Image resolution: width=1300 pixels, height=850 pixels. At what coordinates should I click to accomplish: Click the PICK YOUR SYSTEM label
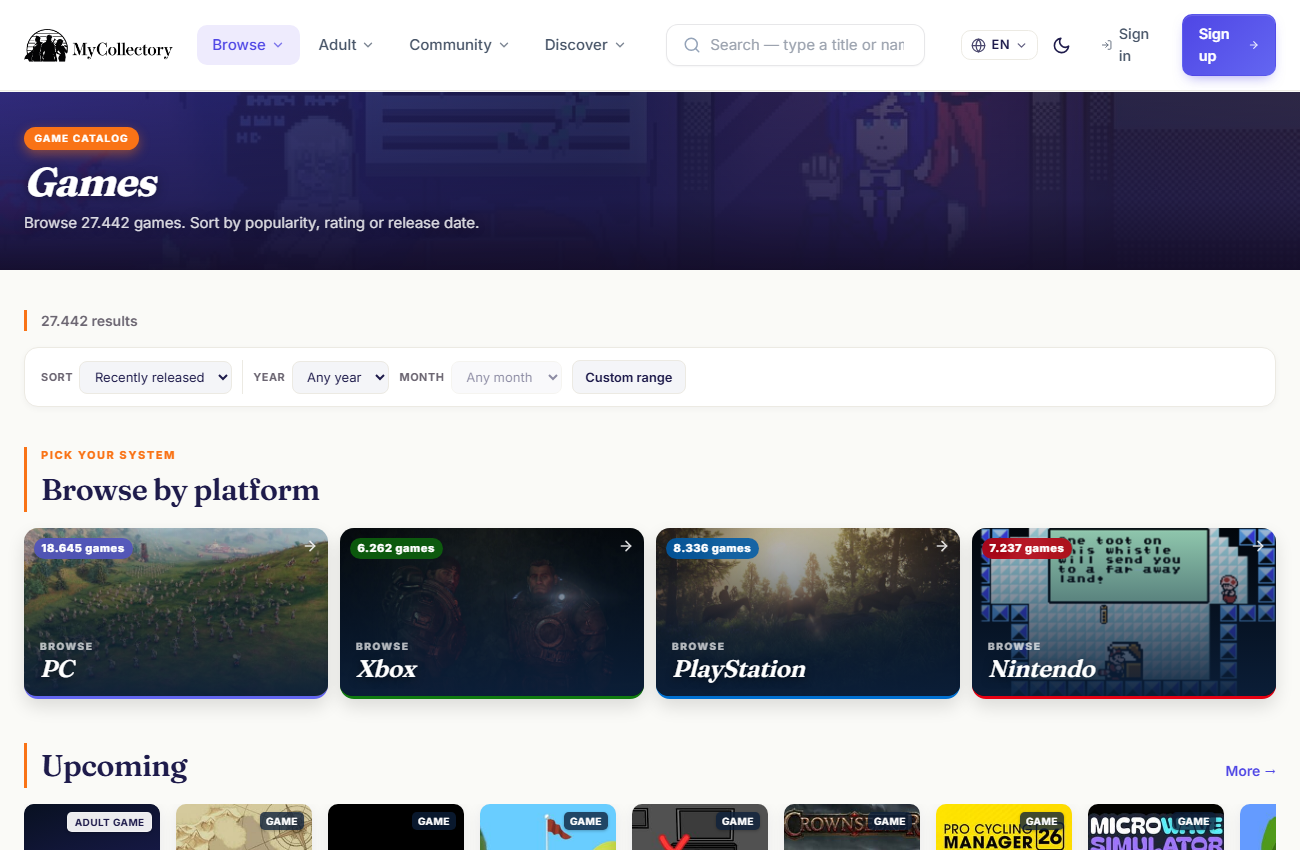coord(108,455)
